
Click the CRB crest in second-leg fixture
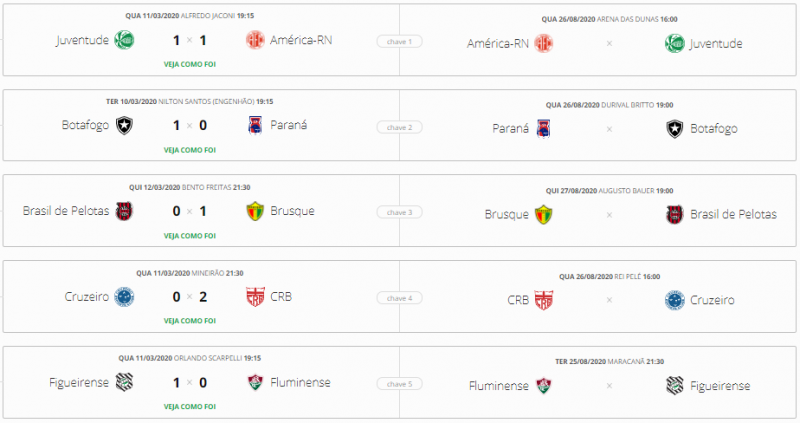544,299
